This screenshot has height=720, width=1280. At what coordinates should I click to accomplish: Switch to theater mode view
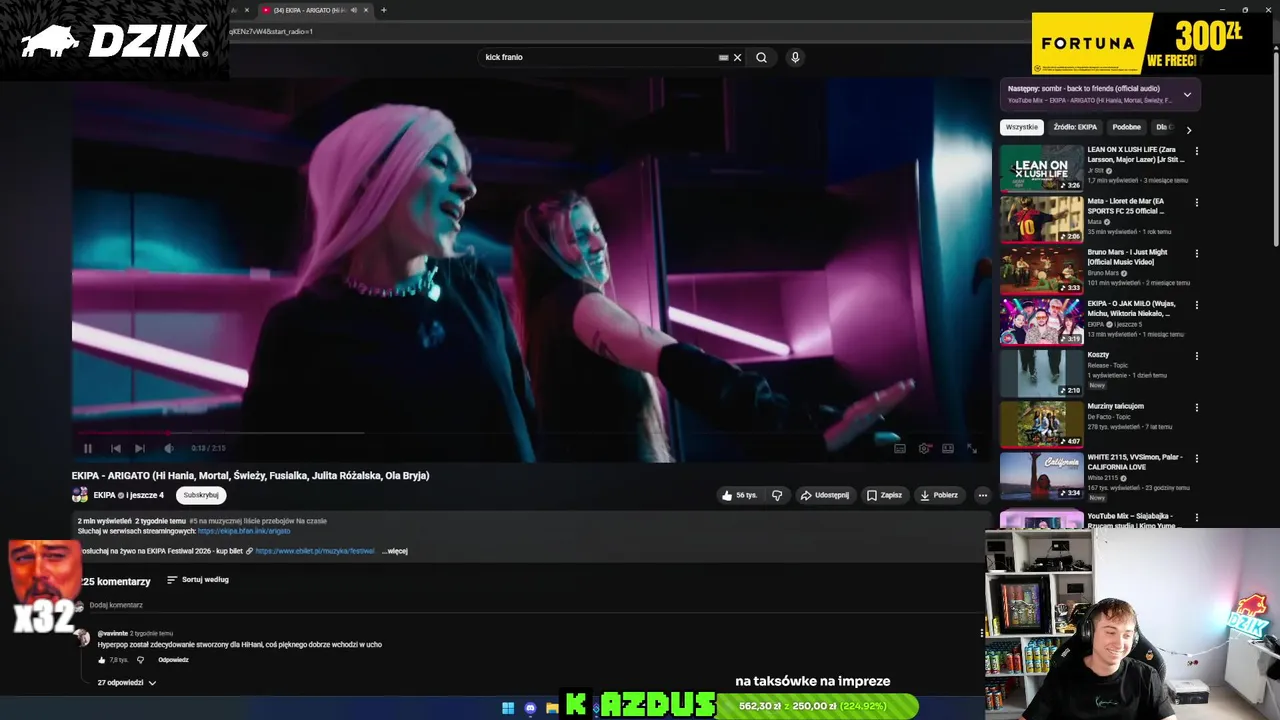click(x=948, y=449)
